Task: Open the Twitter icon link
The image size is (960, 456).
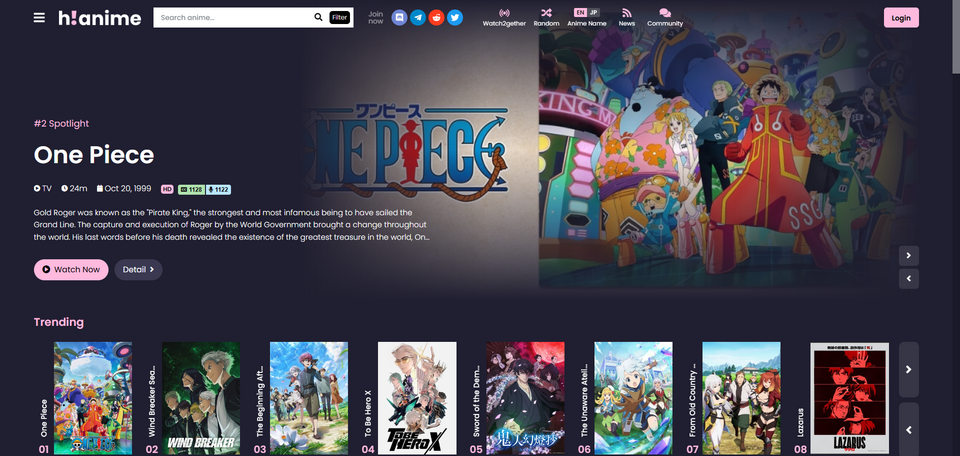Action: point(454,18)
